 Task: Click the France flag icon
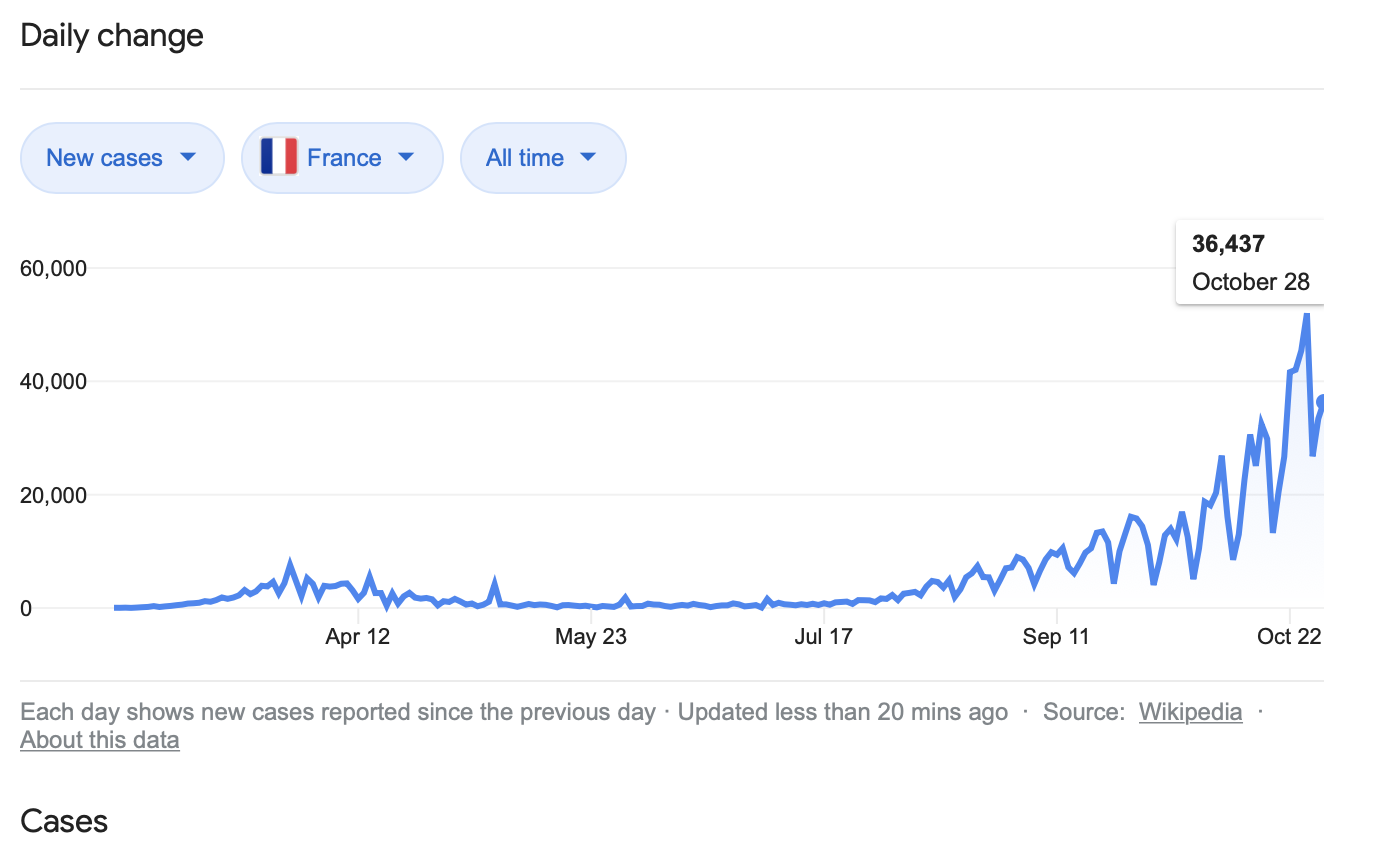coord(279,157)
